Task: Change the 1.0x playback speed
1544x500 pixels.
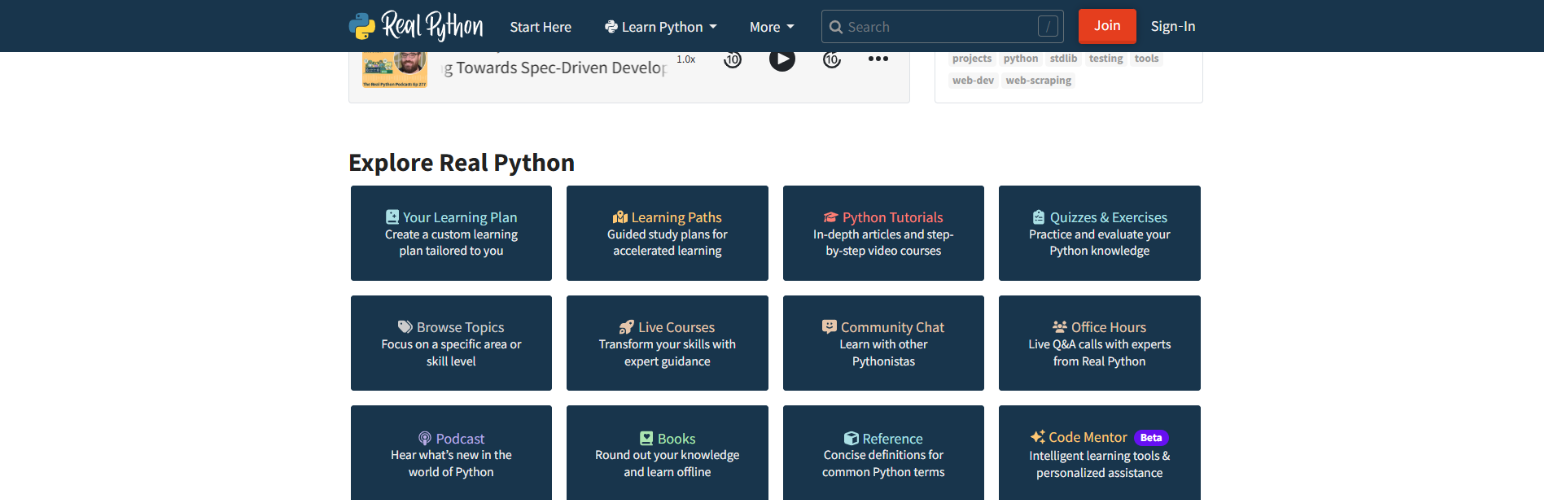Action: [x=686, y=59]
